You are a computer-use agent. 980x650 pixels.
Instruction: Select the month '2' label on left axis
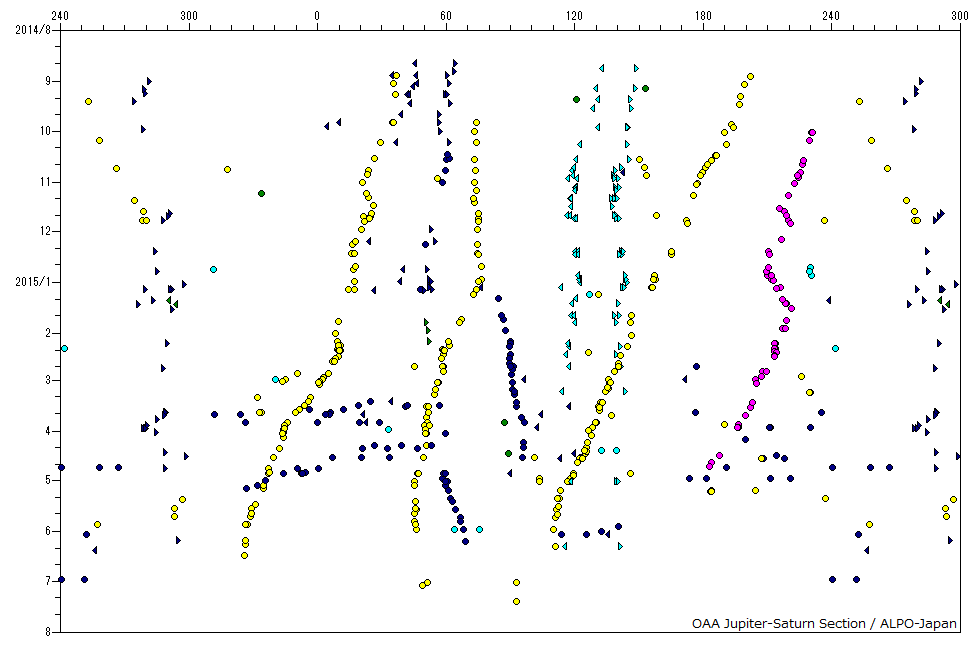[48, 333]
